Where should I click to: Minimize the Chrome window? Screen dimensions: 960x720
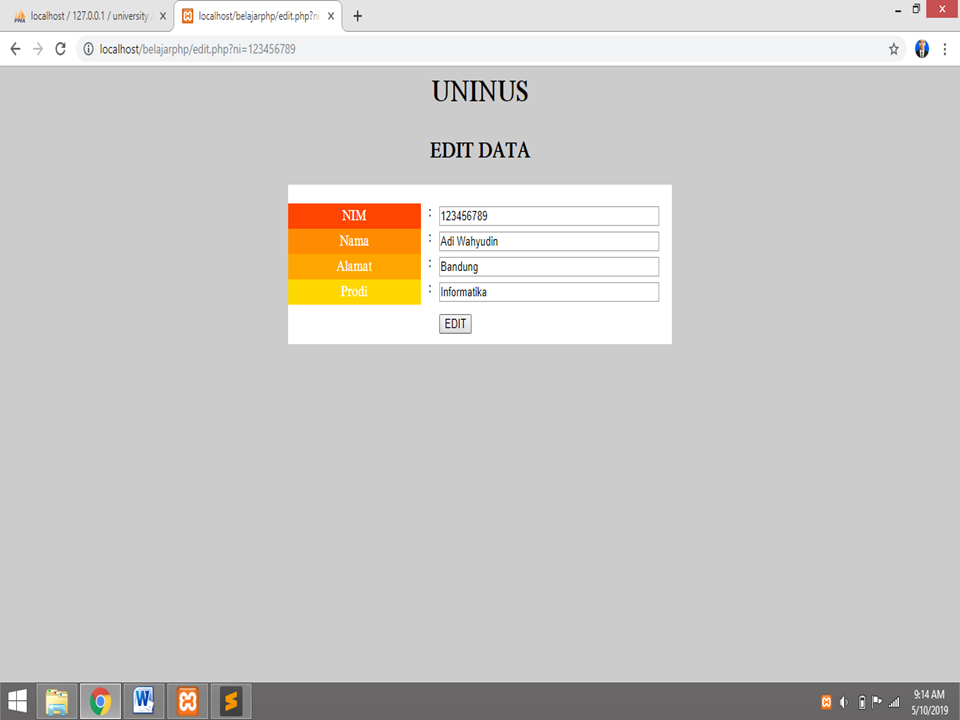[x=898, y=10]
